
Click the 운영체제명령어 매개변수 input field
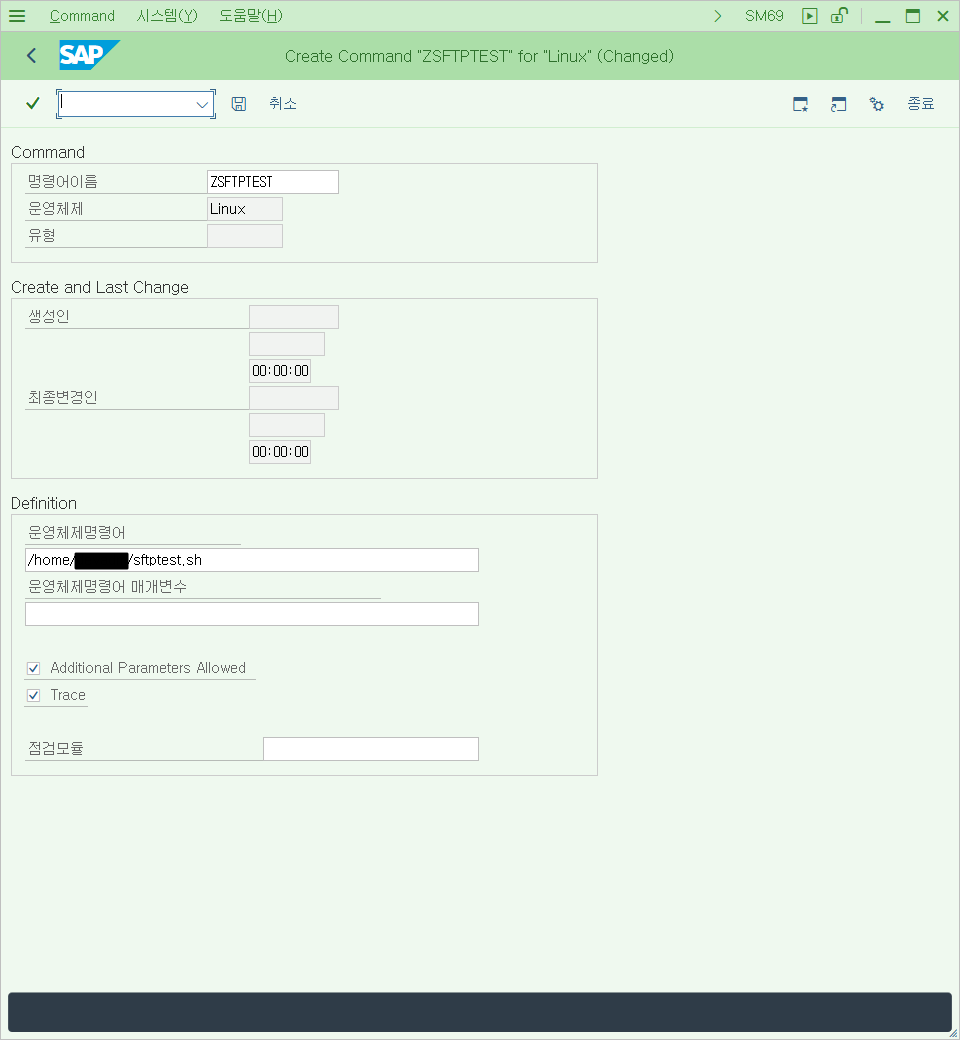pos(252,614)
